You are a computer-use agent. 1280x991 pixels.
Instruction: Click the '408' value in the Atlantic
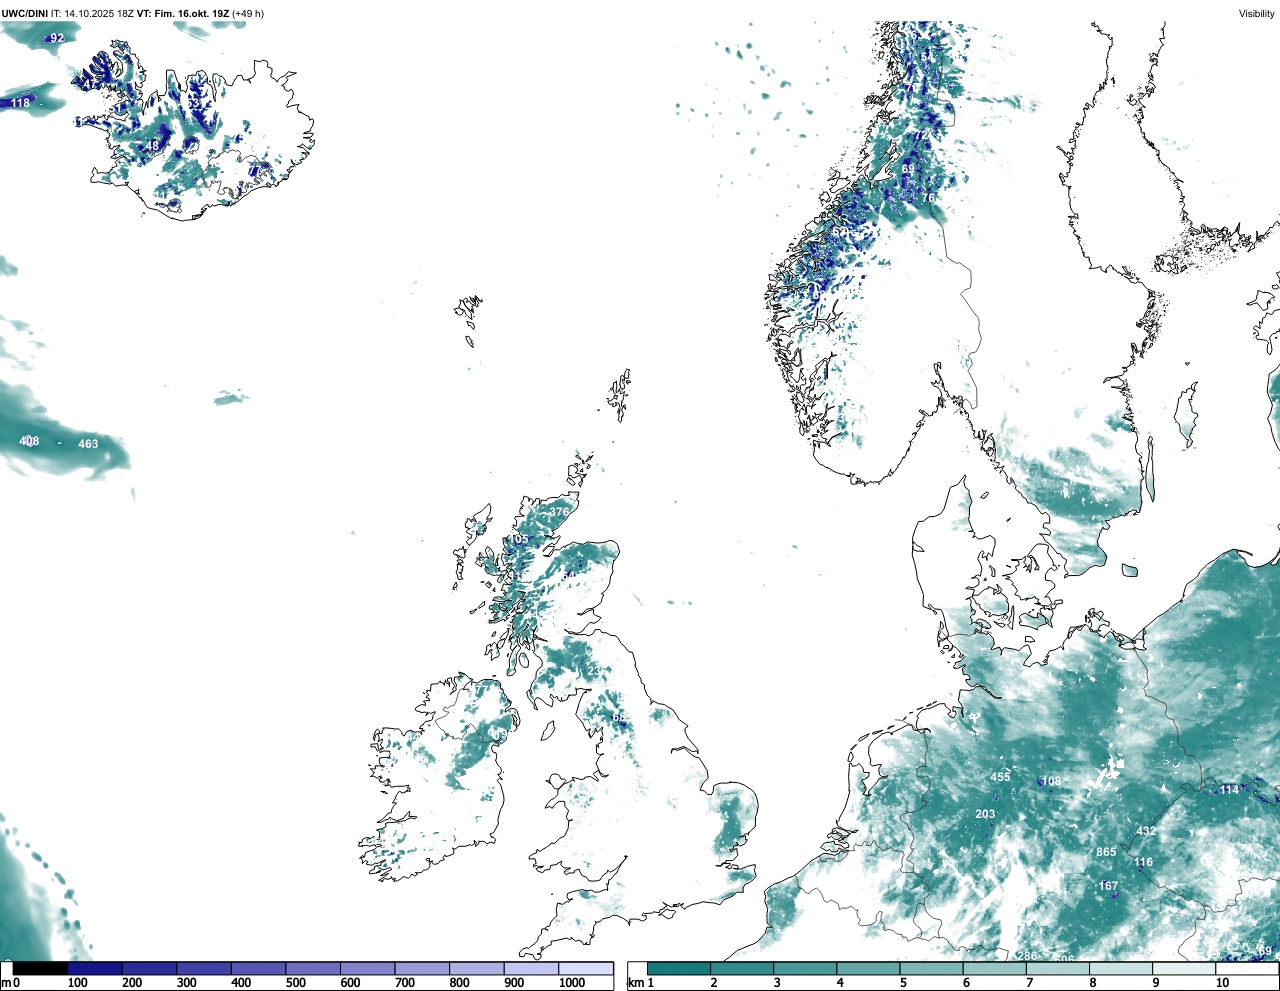pyautogui.click(x=29, y=441)
